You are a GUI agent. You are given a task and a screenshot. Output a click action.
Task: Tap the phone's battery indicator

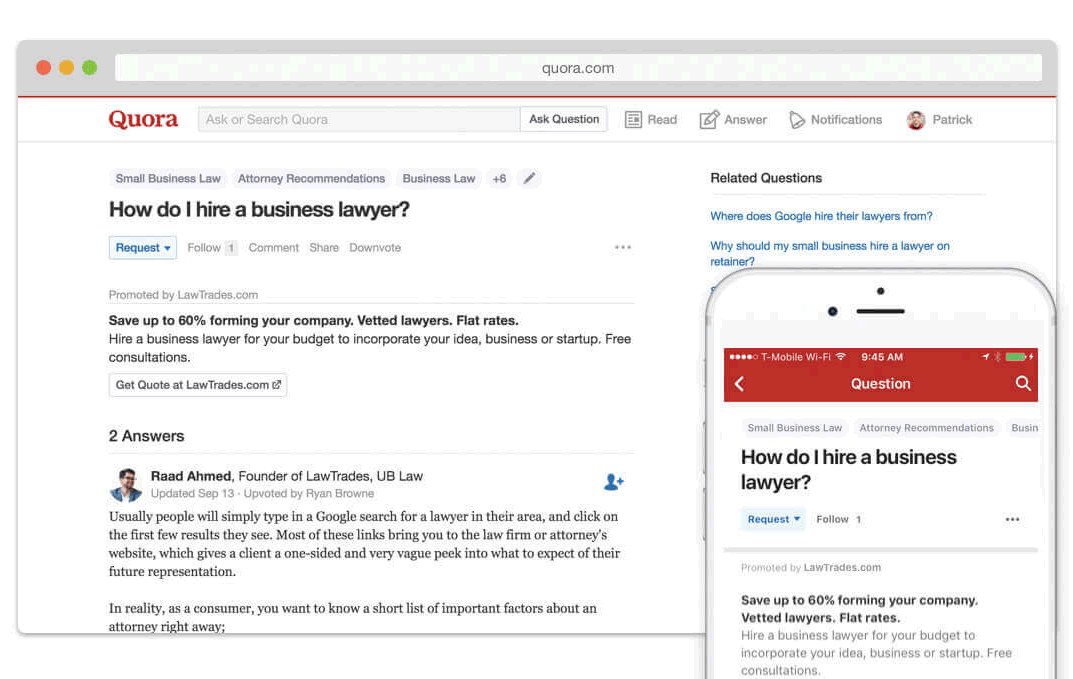click(x=1017, y=357)
